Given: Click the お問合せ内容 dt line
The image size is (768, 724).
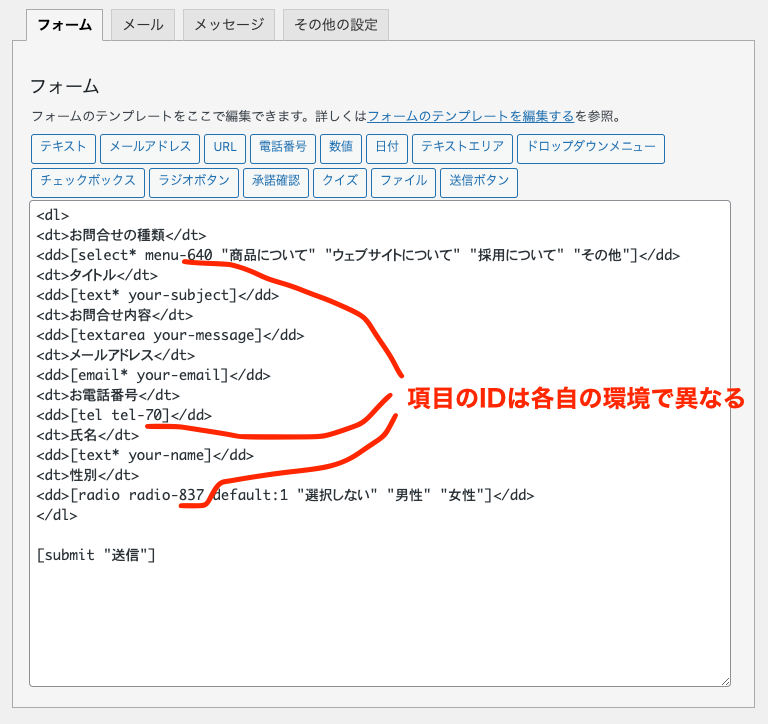Looking at the screenshot, I should pos(115,315).
